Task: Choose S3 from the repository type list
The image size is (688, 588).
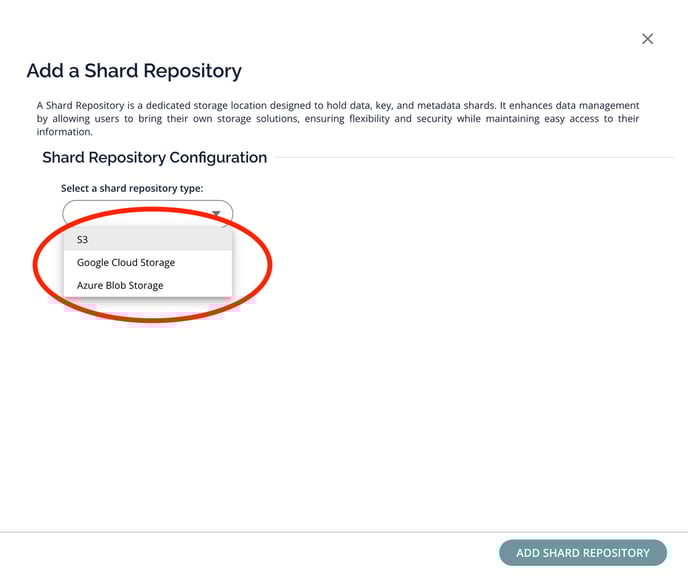Action: [x=147, y=239]
